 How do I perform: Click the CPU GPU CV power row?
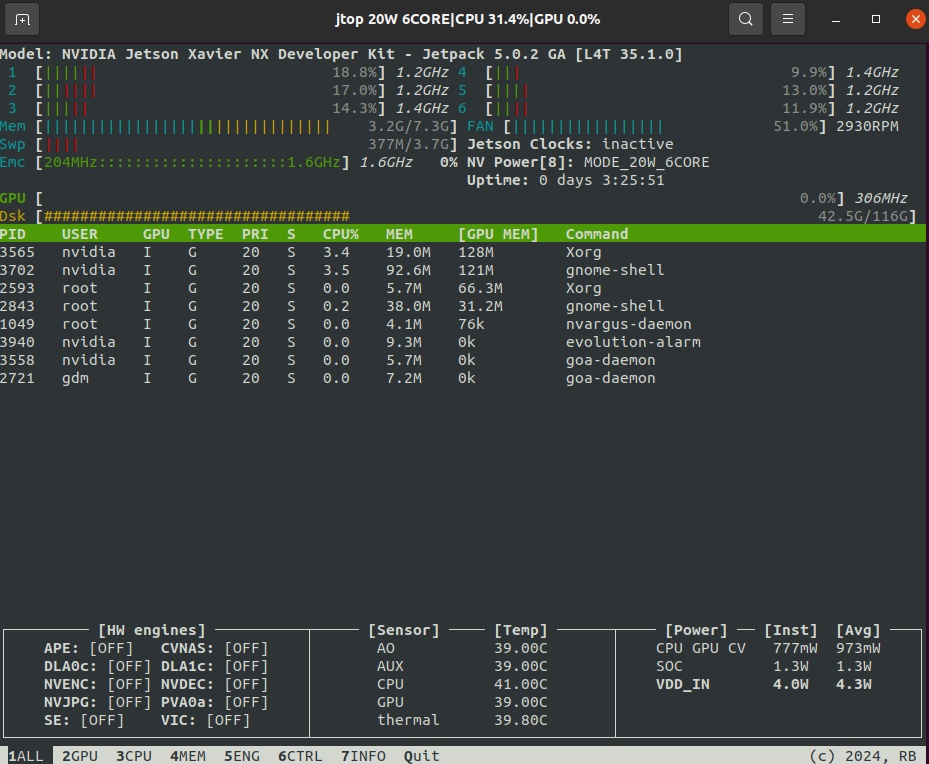click(768, 649)
